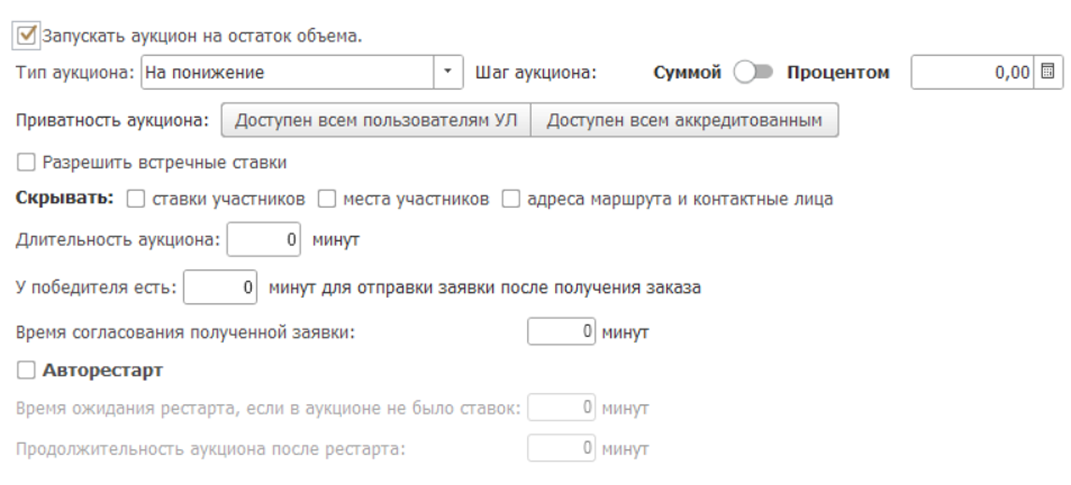
Task: Select 'Доступен всем аккредитованным'
Action: click(x=684, y=121)
